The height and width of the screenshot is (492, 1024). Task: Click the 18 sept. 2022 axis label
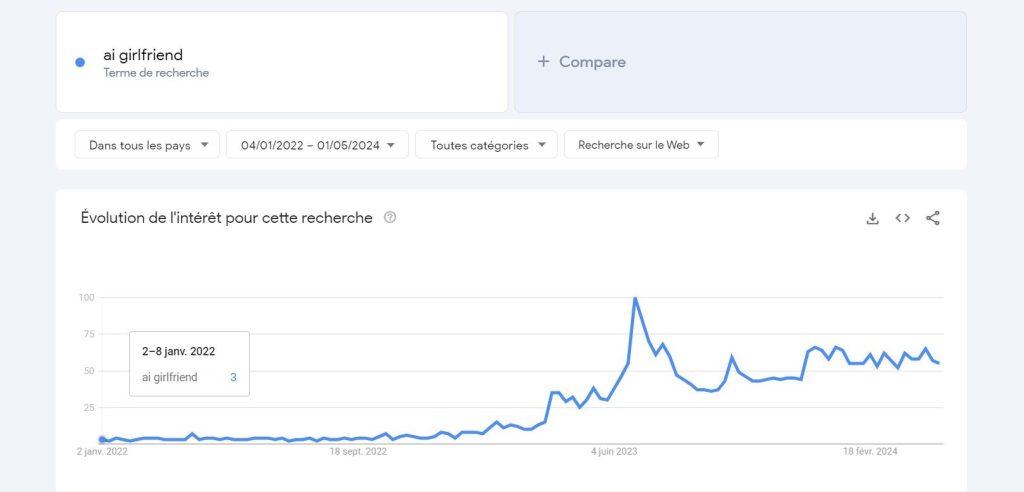358,451
